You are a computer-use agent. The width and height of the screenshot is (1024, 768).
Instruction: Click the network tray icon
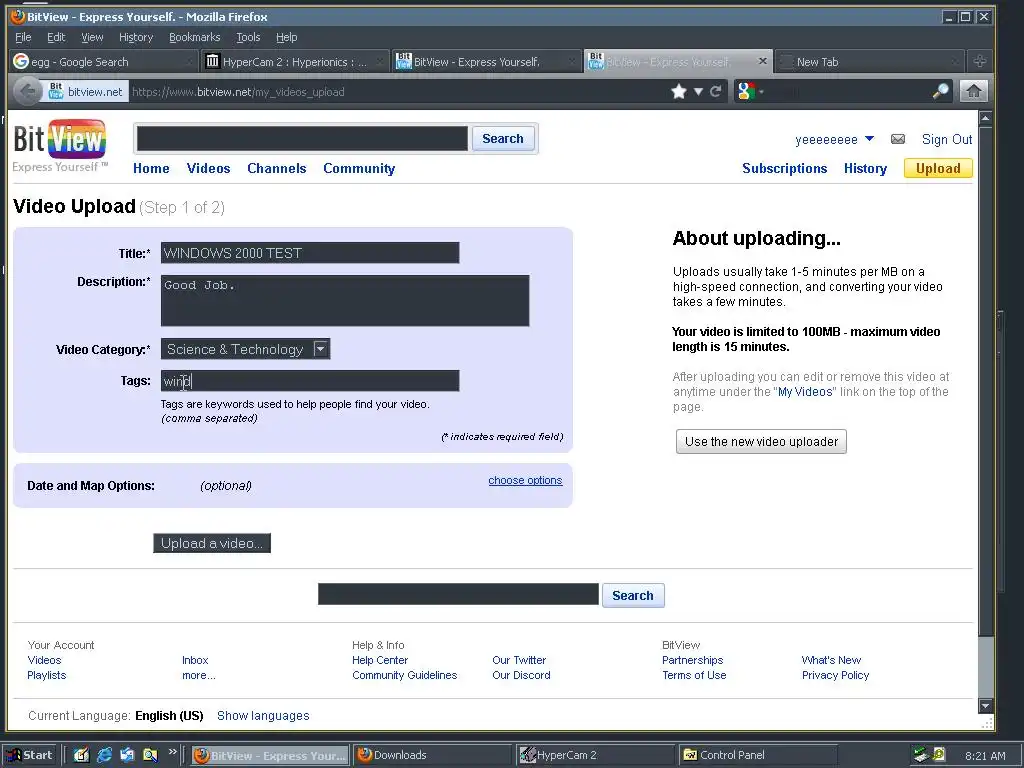[x=921, y=755]
